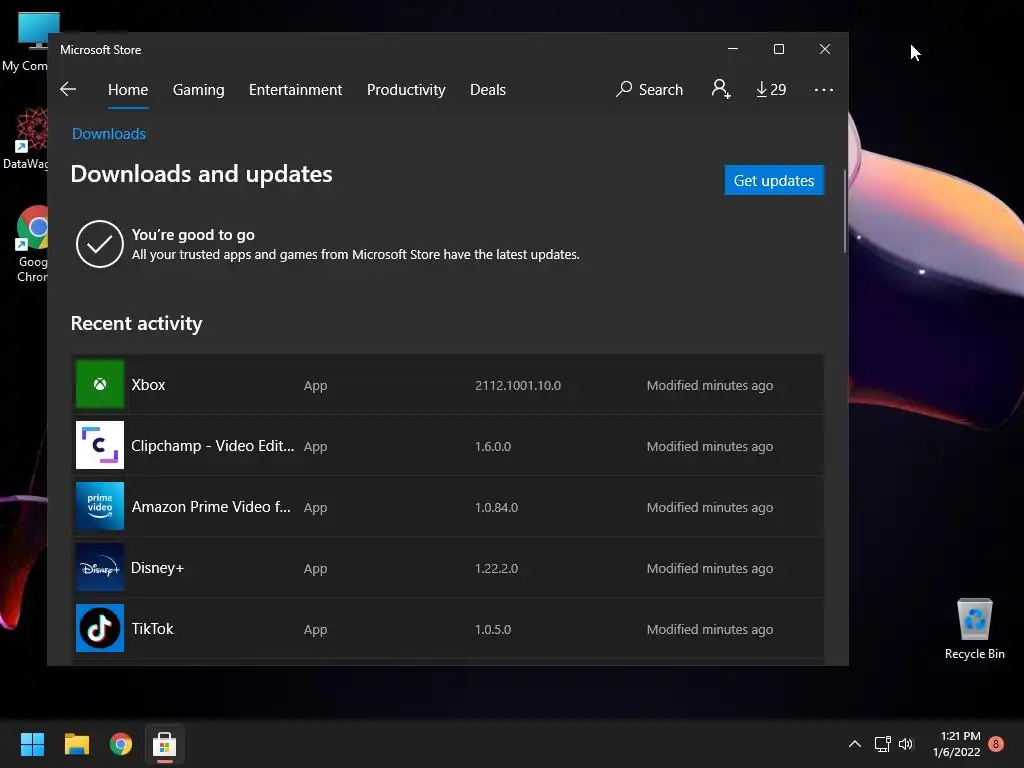Switch to the Home tab
This screenshot has width=1024, height=768.
[x=128, y=89]
